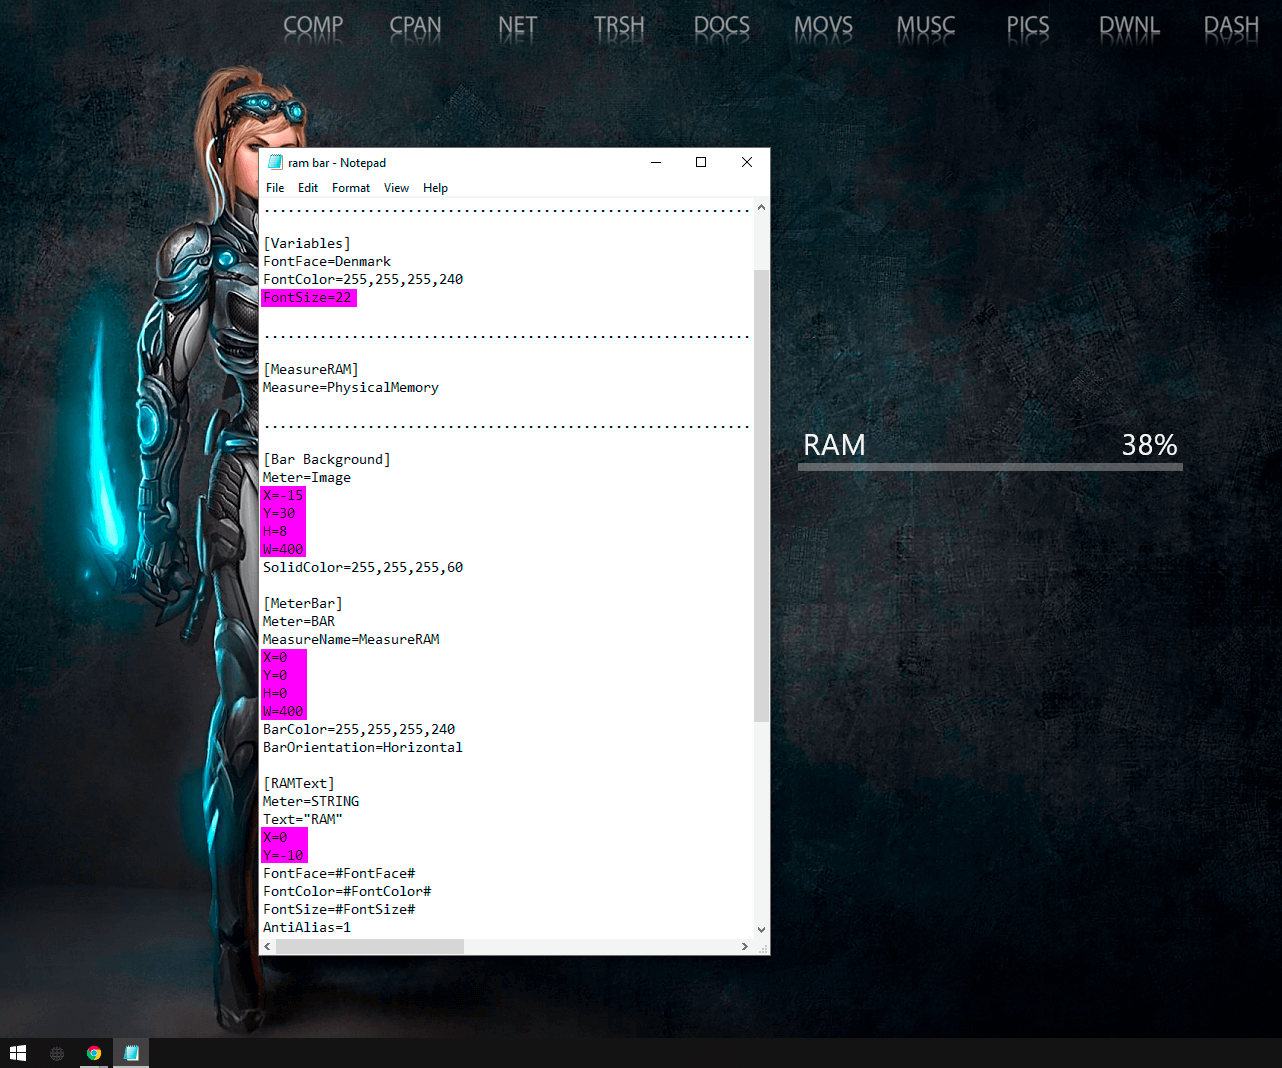Place cursor on SolidColor=255,255,255,60 line

click(x=363, y=568)
